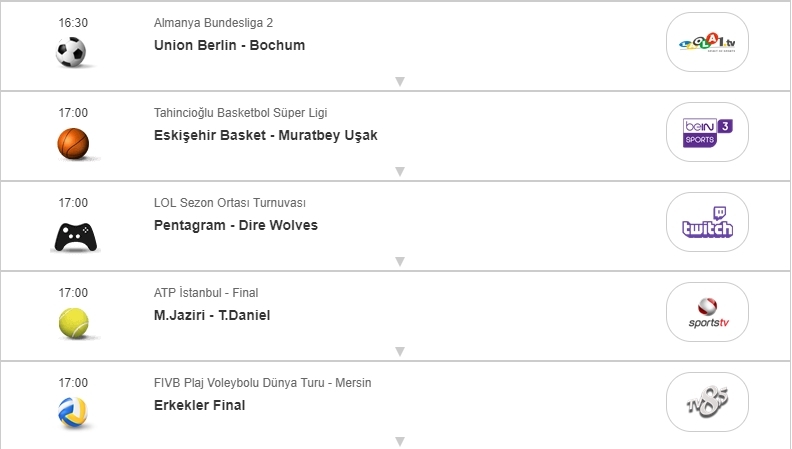Open the Twitch channel logo
The width and height of the screenshot is (792, 449).
click(707, 222)
